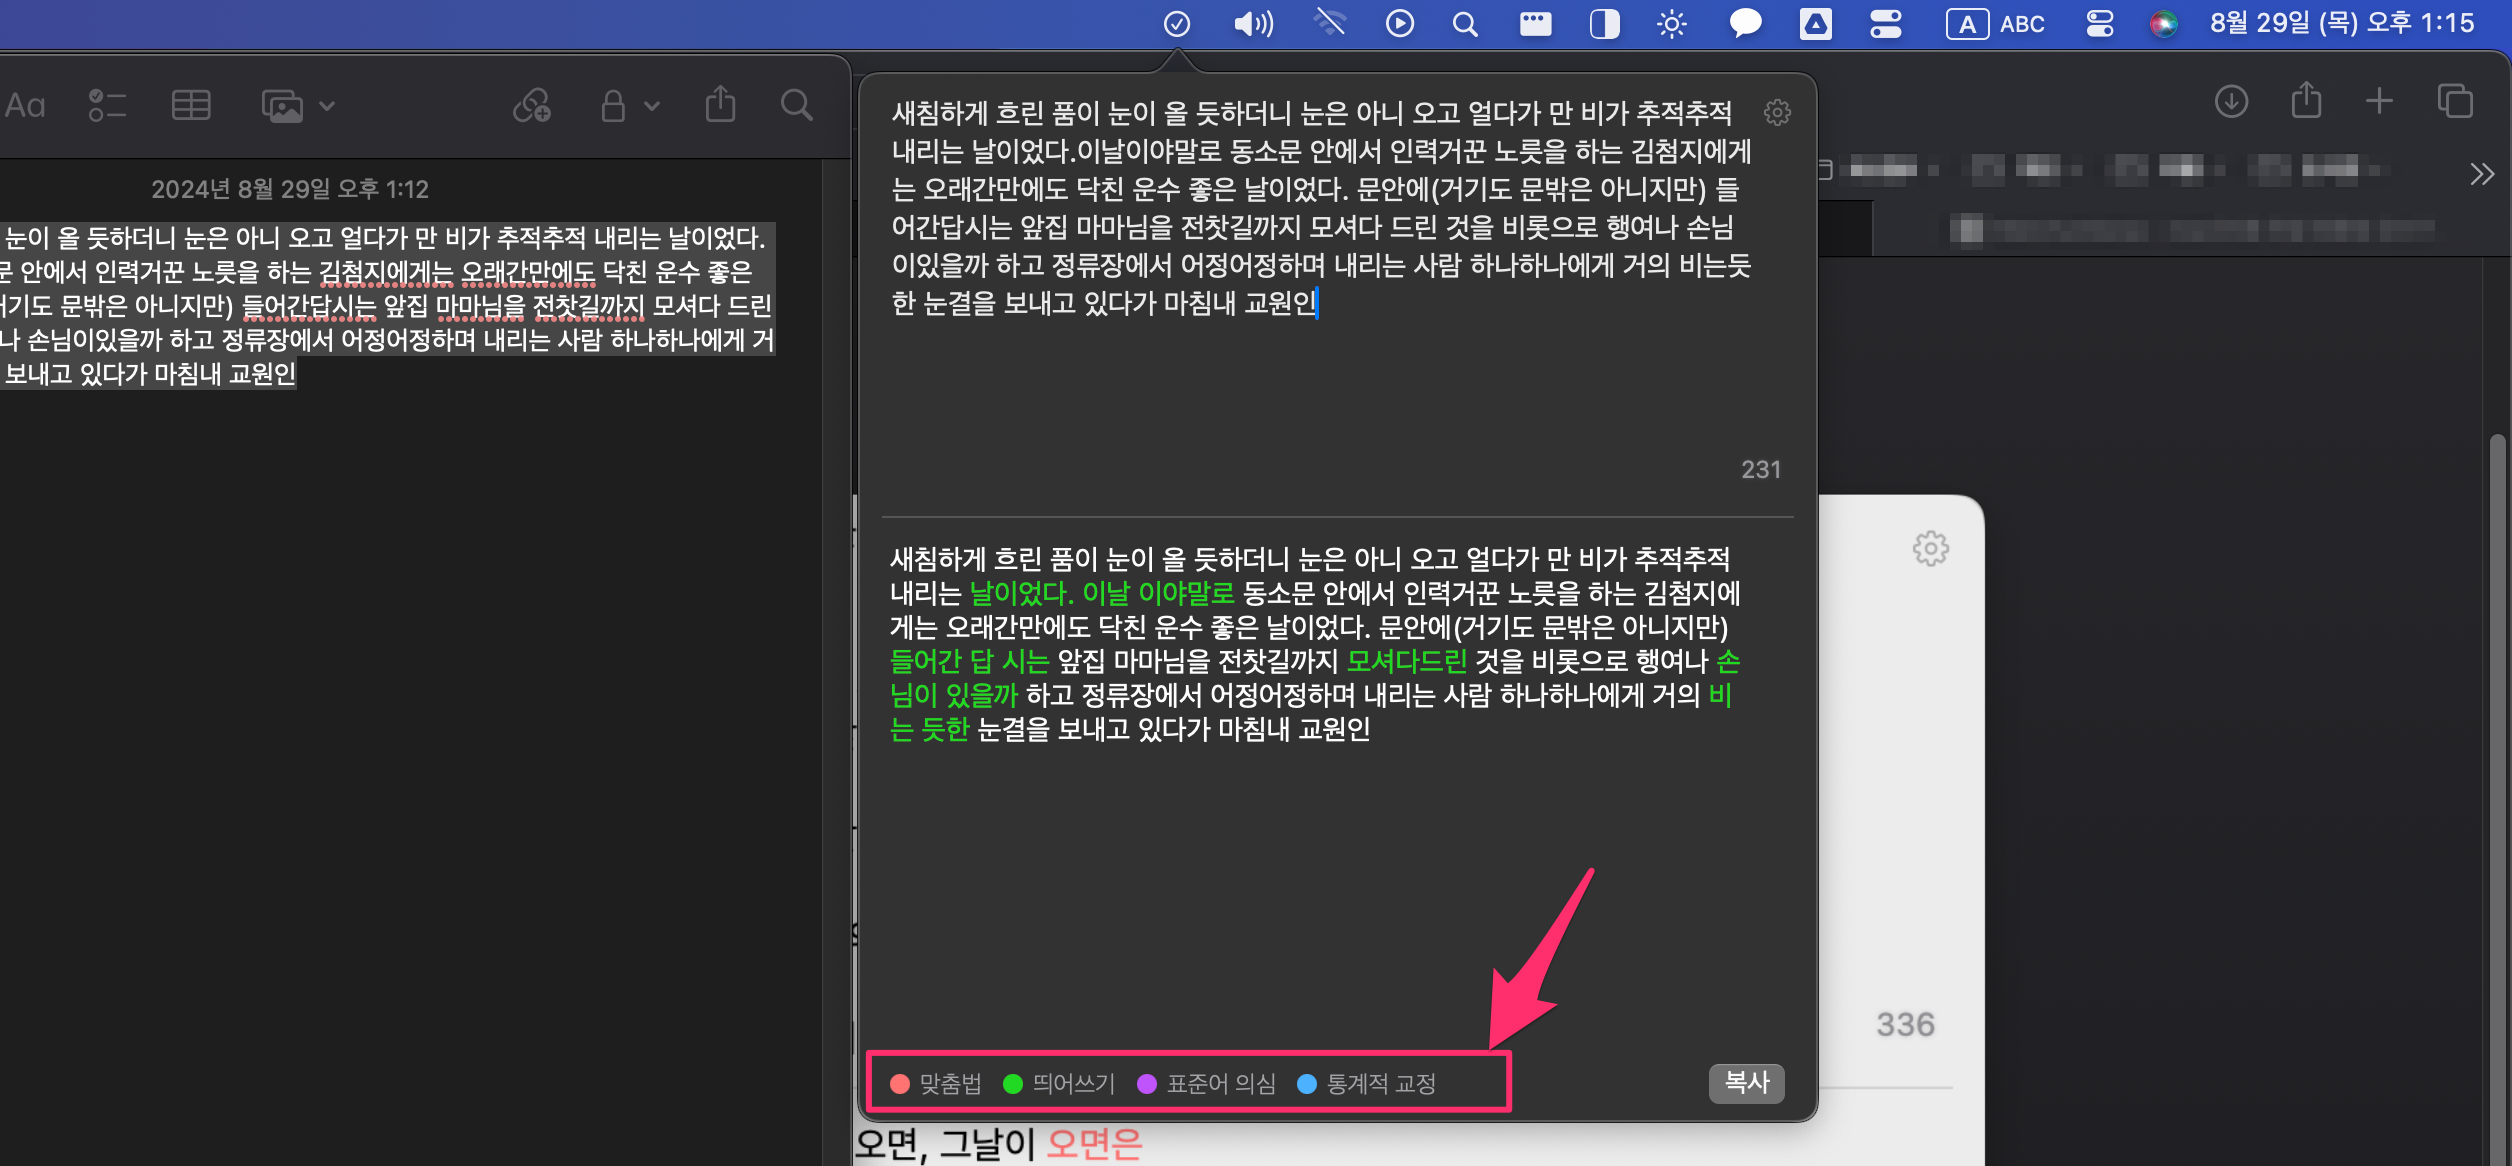Open the popup's top settings gear
This screenshot has width=2512, height=1166.
pyautogui.click(x=1777, y=112)
